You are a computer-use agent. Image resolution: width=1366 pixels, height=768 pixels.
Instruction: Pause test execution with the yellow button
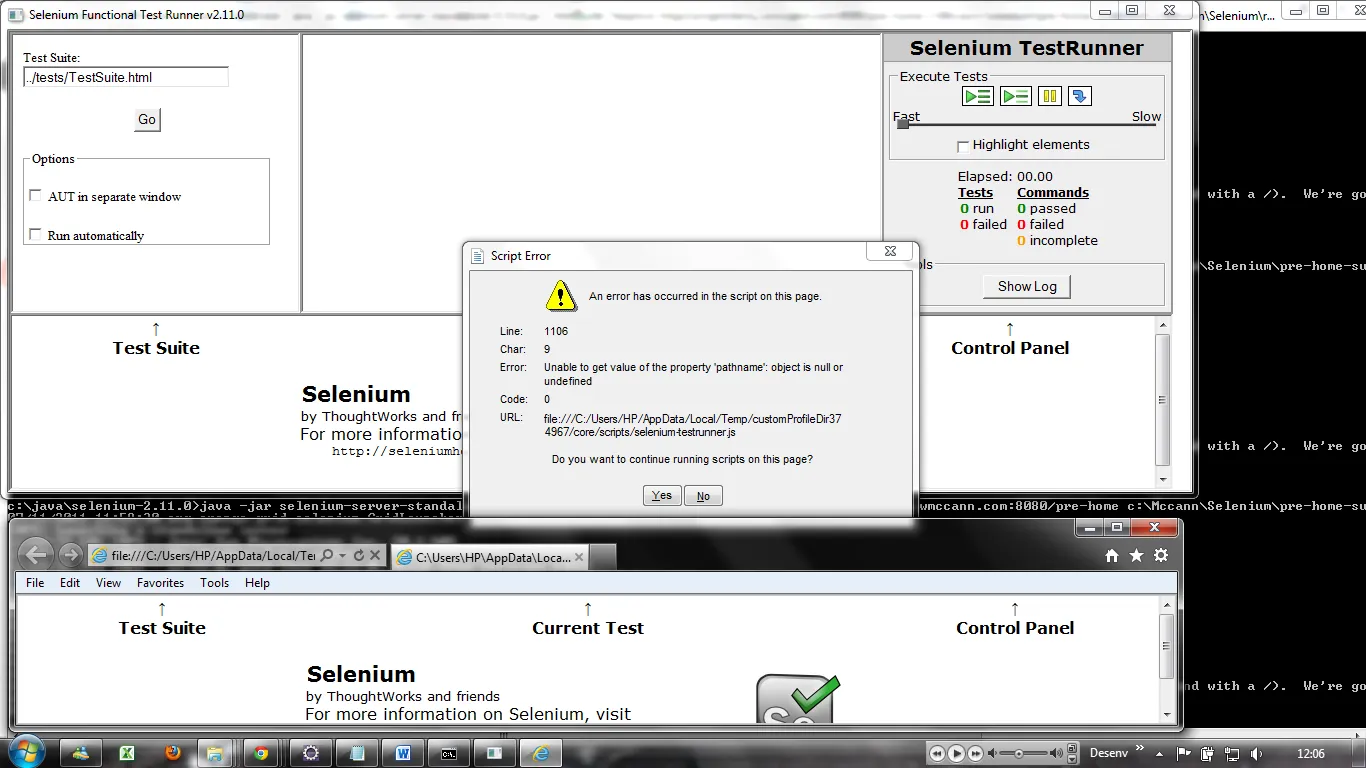[x=1049, y=96]
